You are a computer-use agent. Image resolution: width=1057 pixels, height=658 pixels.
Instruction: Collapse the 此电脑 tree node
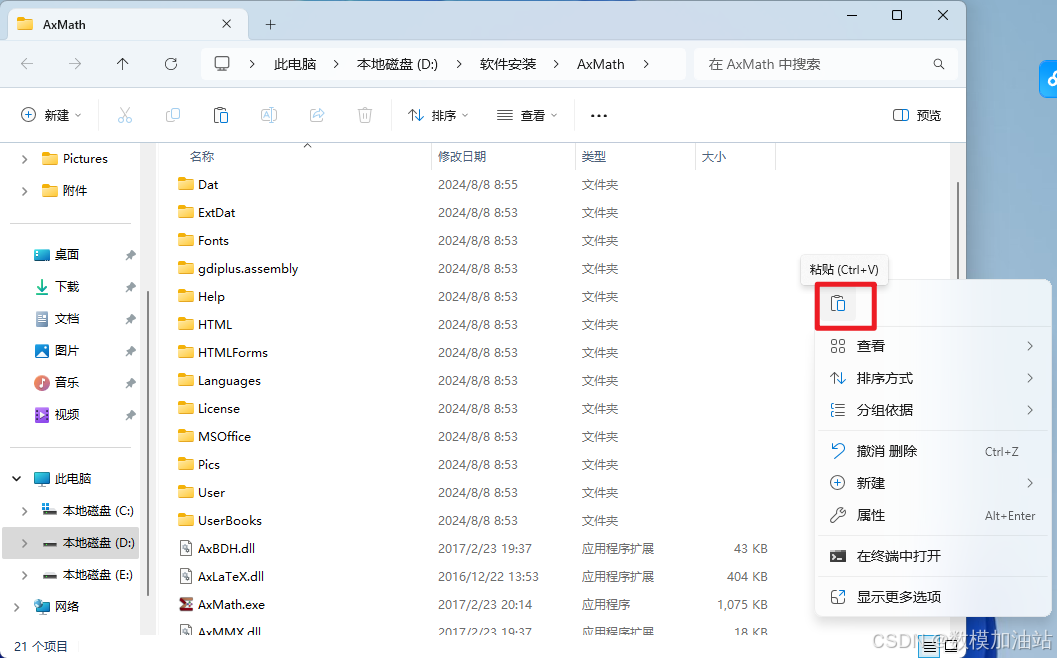click(16, 479)
